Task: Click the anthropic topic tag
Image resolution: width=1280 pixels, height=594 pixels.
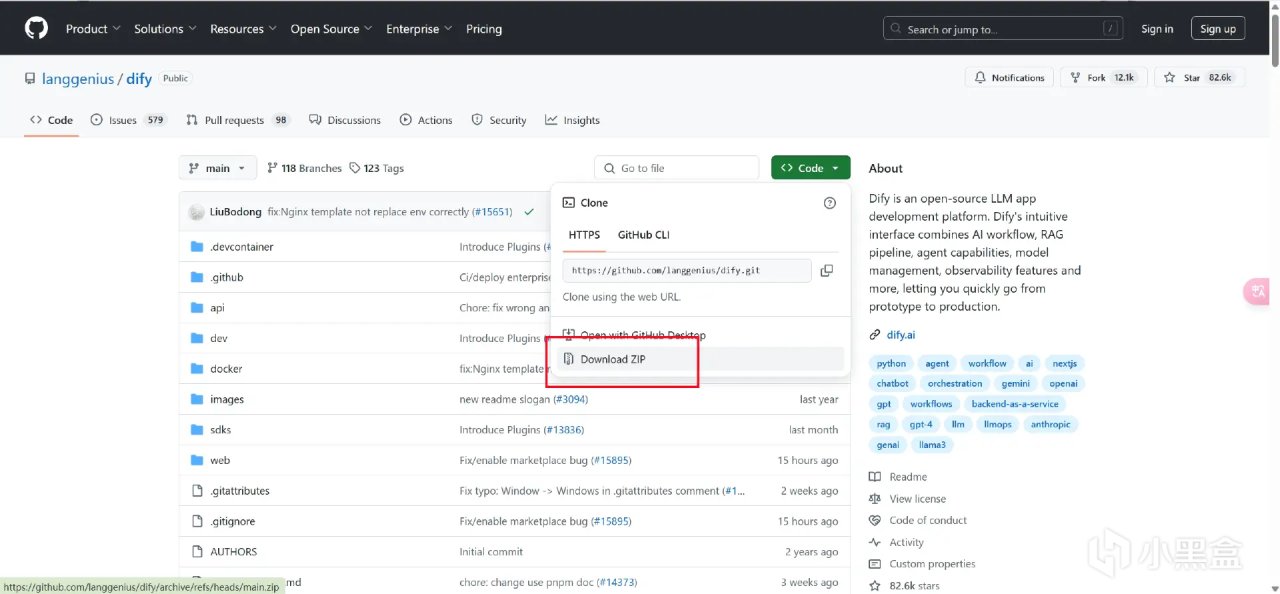Action: pyautogui.click(x=1050, y=424)
